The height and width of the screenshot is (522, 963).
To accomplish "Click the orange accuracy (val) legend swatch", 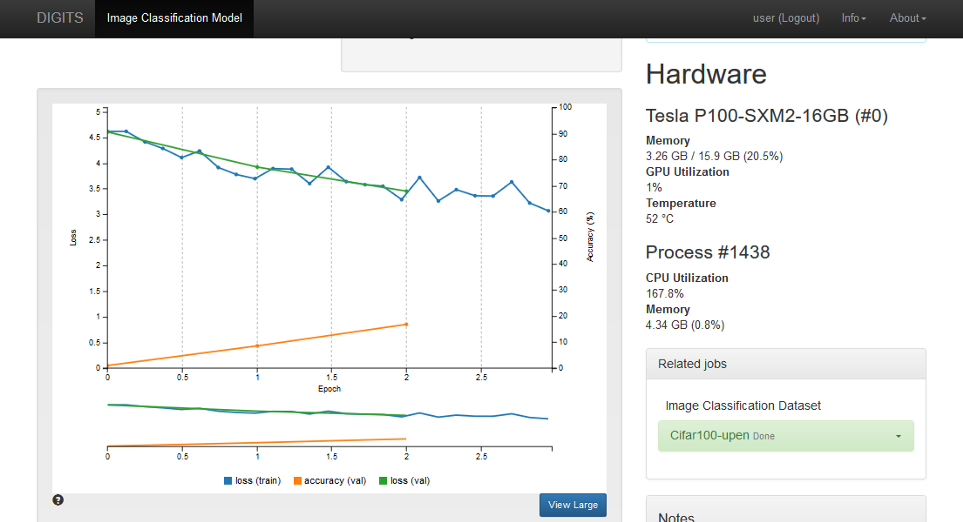I will point(297,481).
